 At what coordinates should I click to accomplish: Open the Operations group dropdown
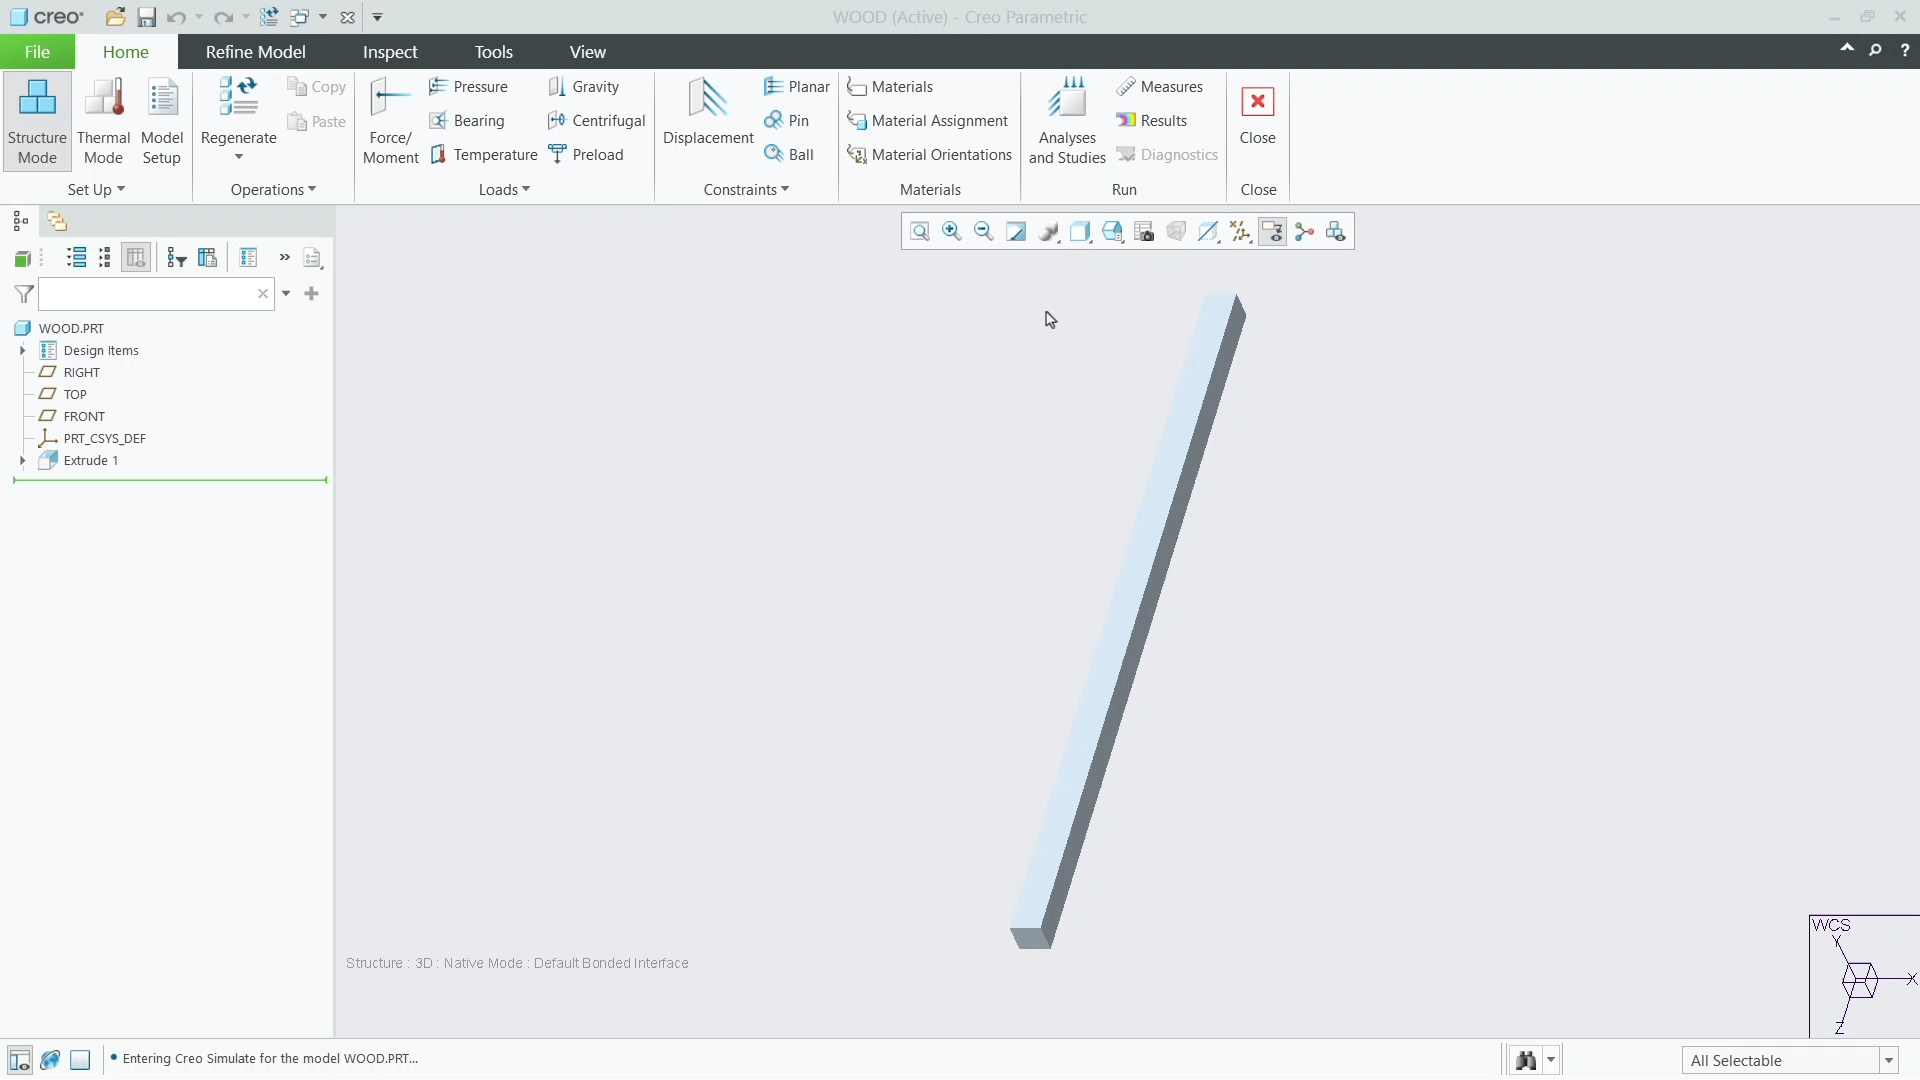click(273, 190)
